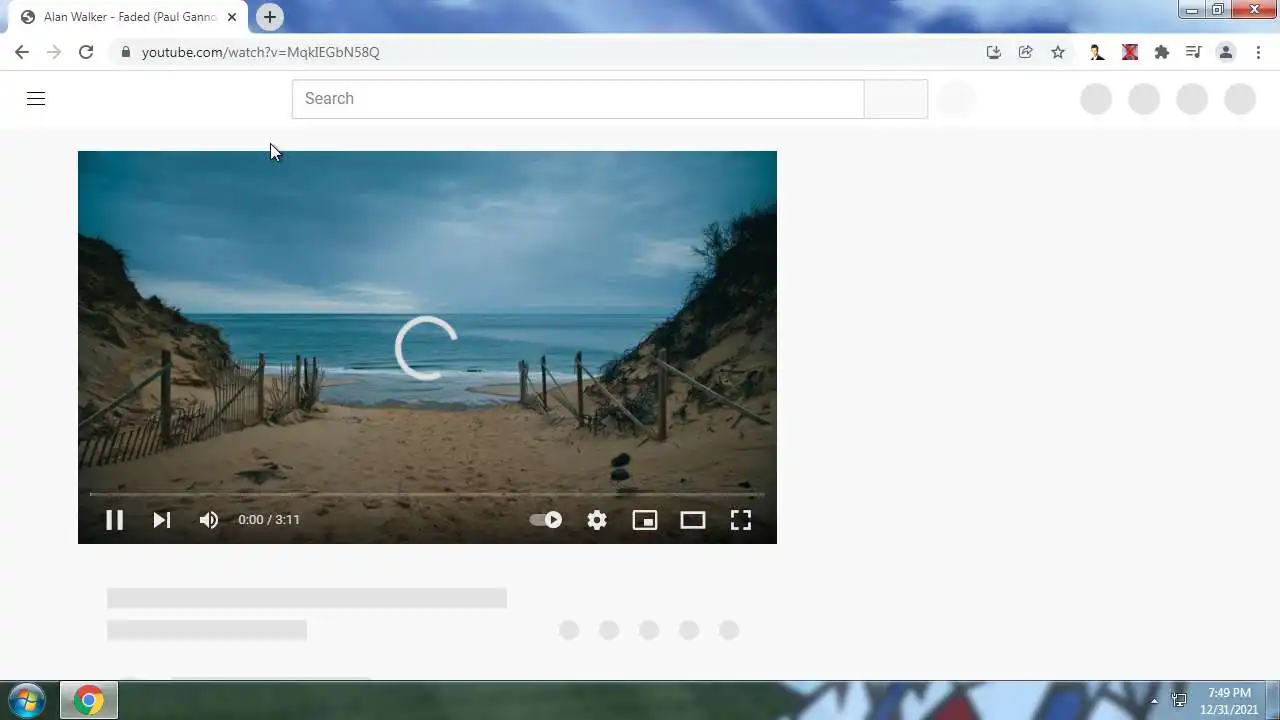The image size is (1280, 720).
Task: Focus the YouTube Search field
Action: point(578,99)
